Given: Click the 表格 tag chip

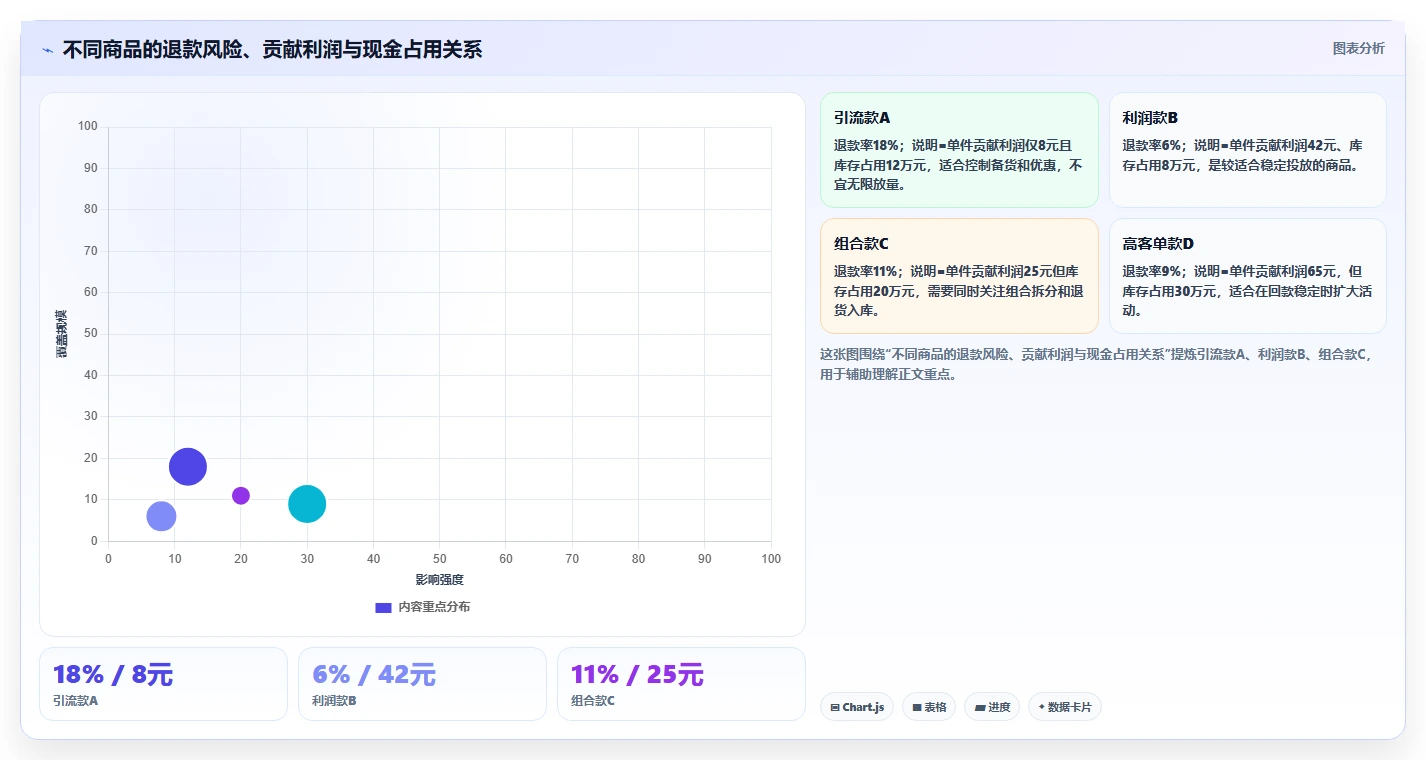Looking at the screenshot, I should [x=929, y=707].
